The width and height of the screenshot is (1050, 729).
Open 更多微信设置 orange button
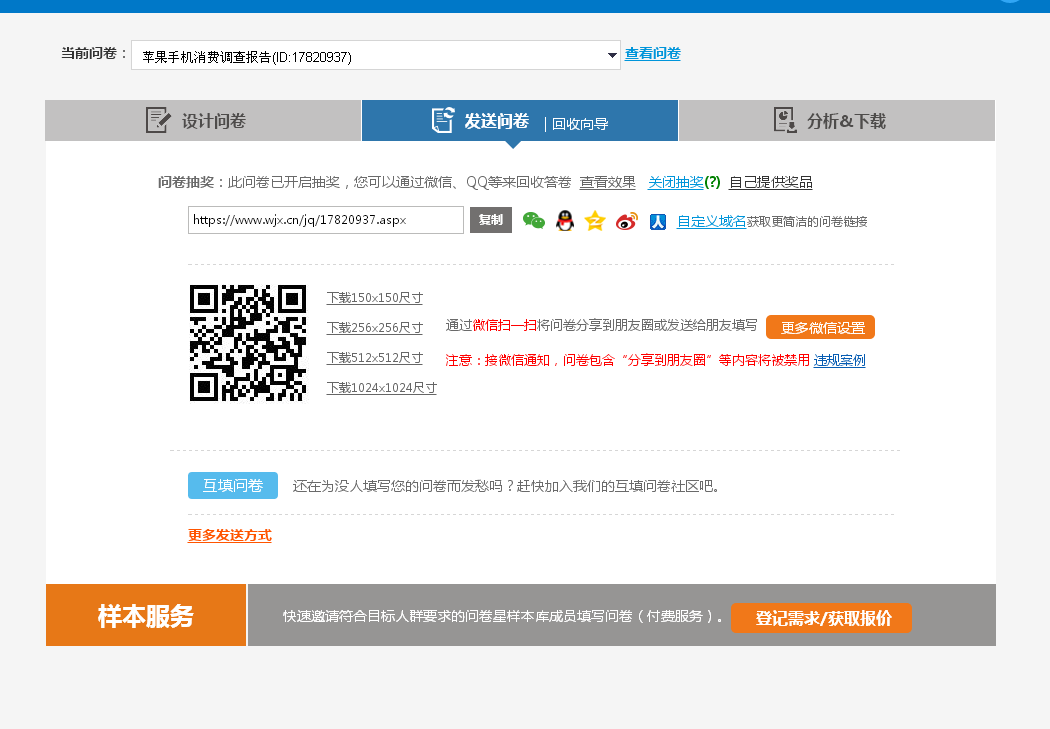[820, 327]
